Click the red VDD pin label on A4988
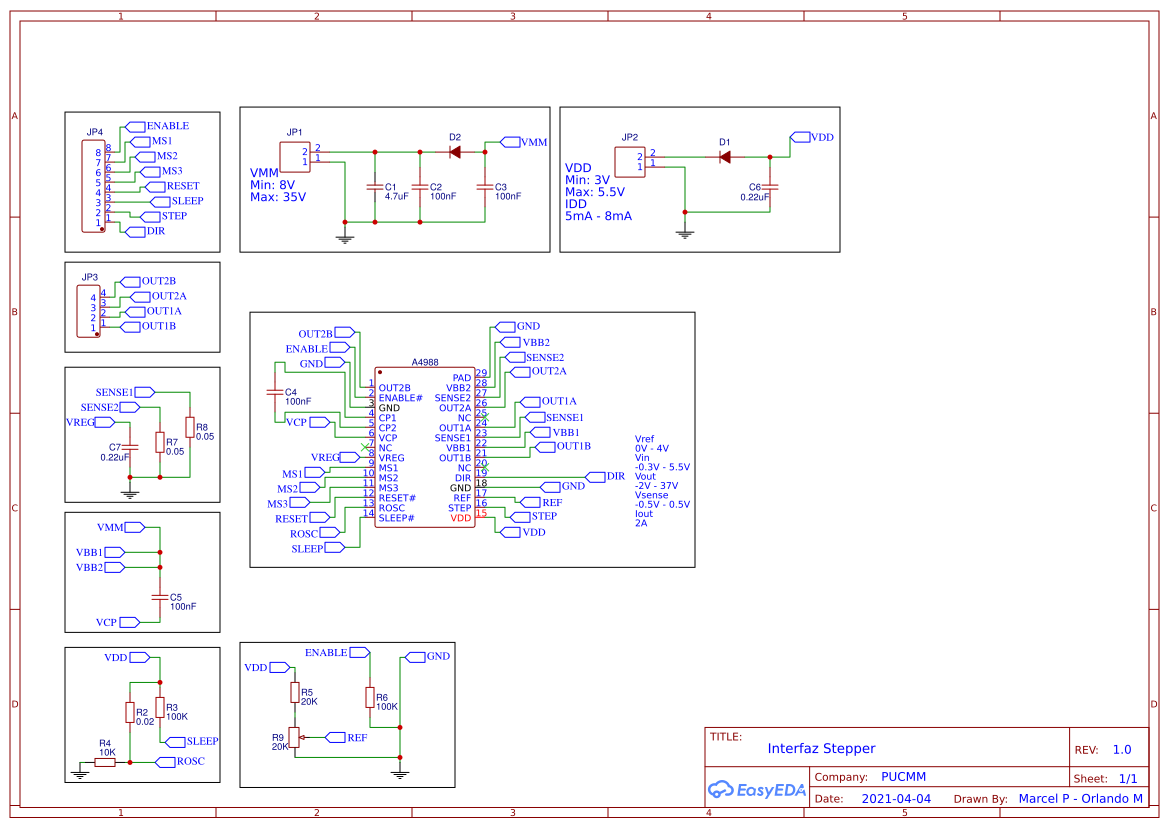This screenshot has height=828, width=1169. pos(461,517)
